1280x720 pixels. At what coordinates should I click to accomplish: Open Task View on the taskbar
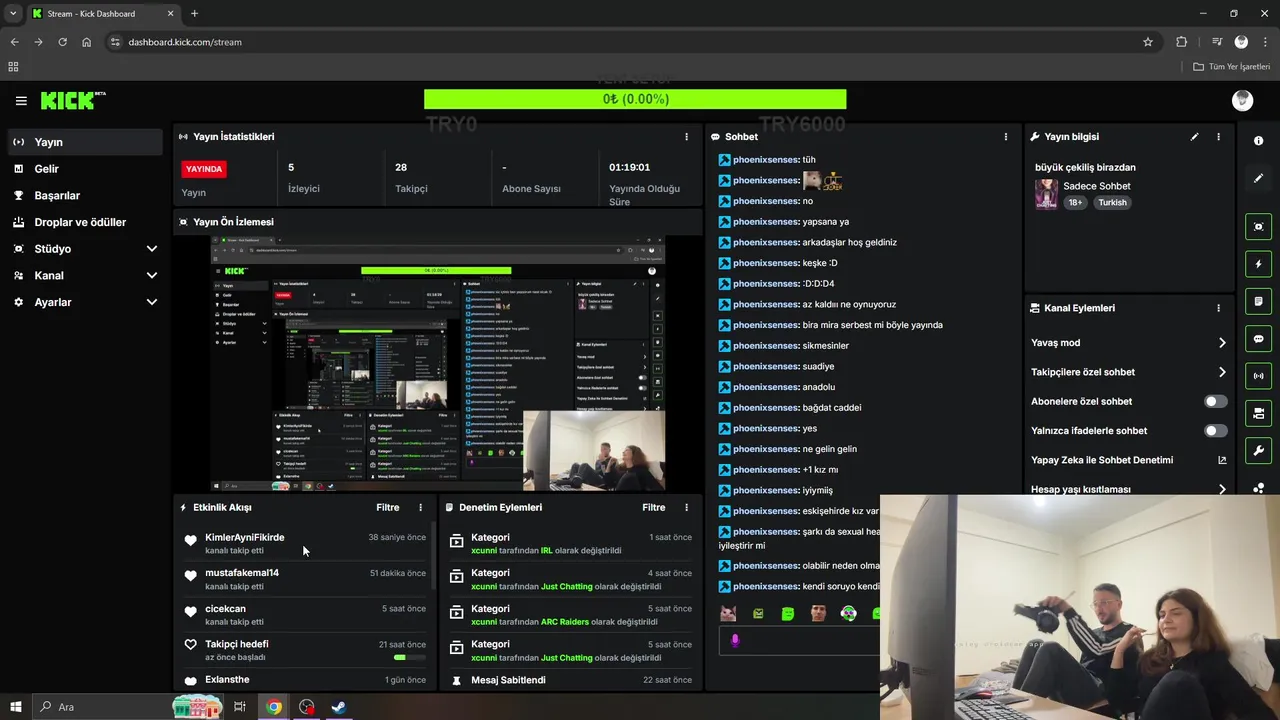coord(240,707)
